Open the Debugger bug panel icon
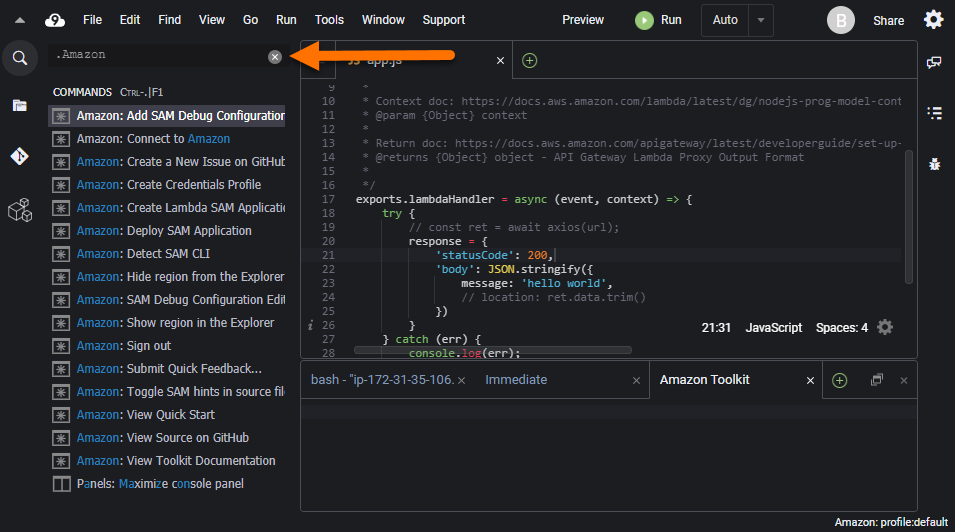955x532 pixels. [934, 164]
